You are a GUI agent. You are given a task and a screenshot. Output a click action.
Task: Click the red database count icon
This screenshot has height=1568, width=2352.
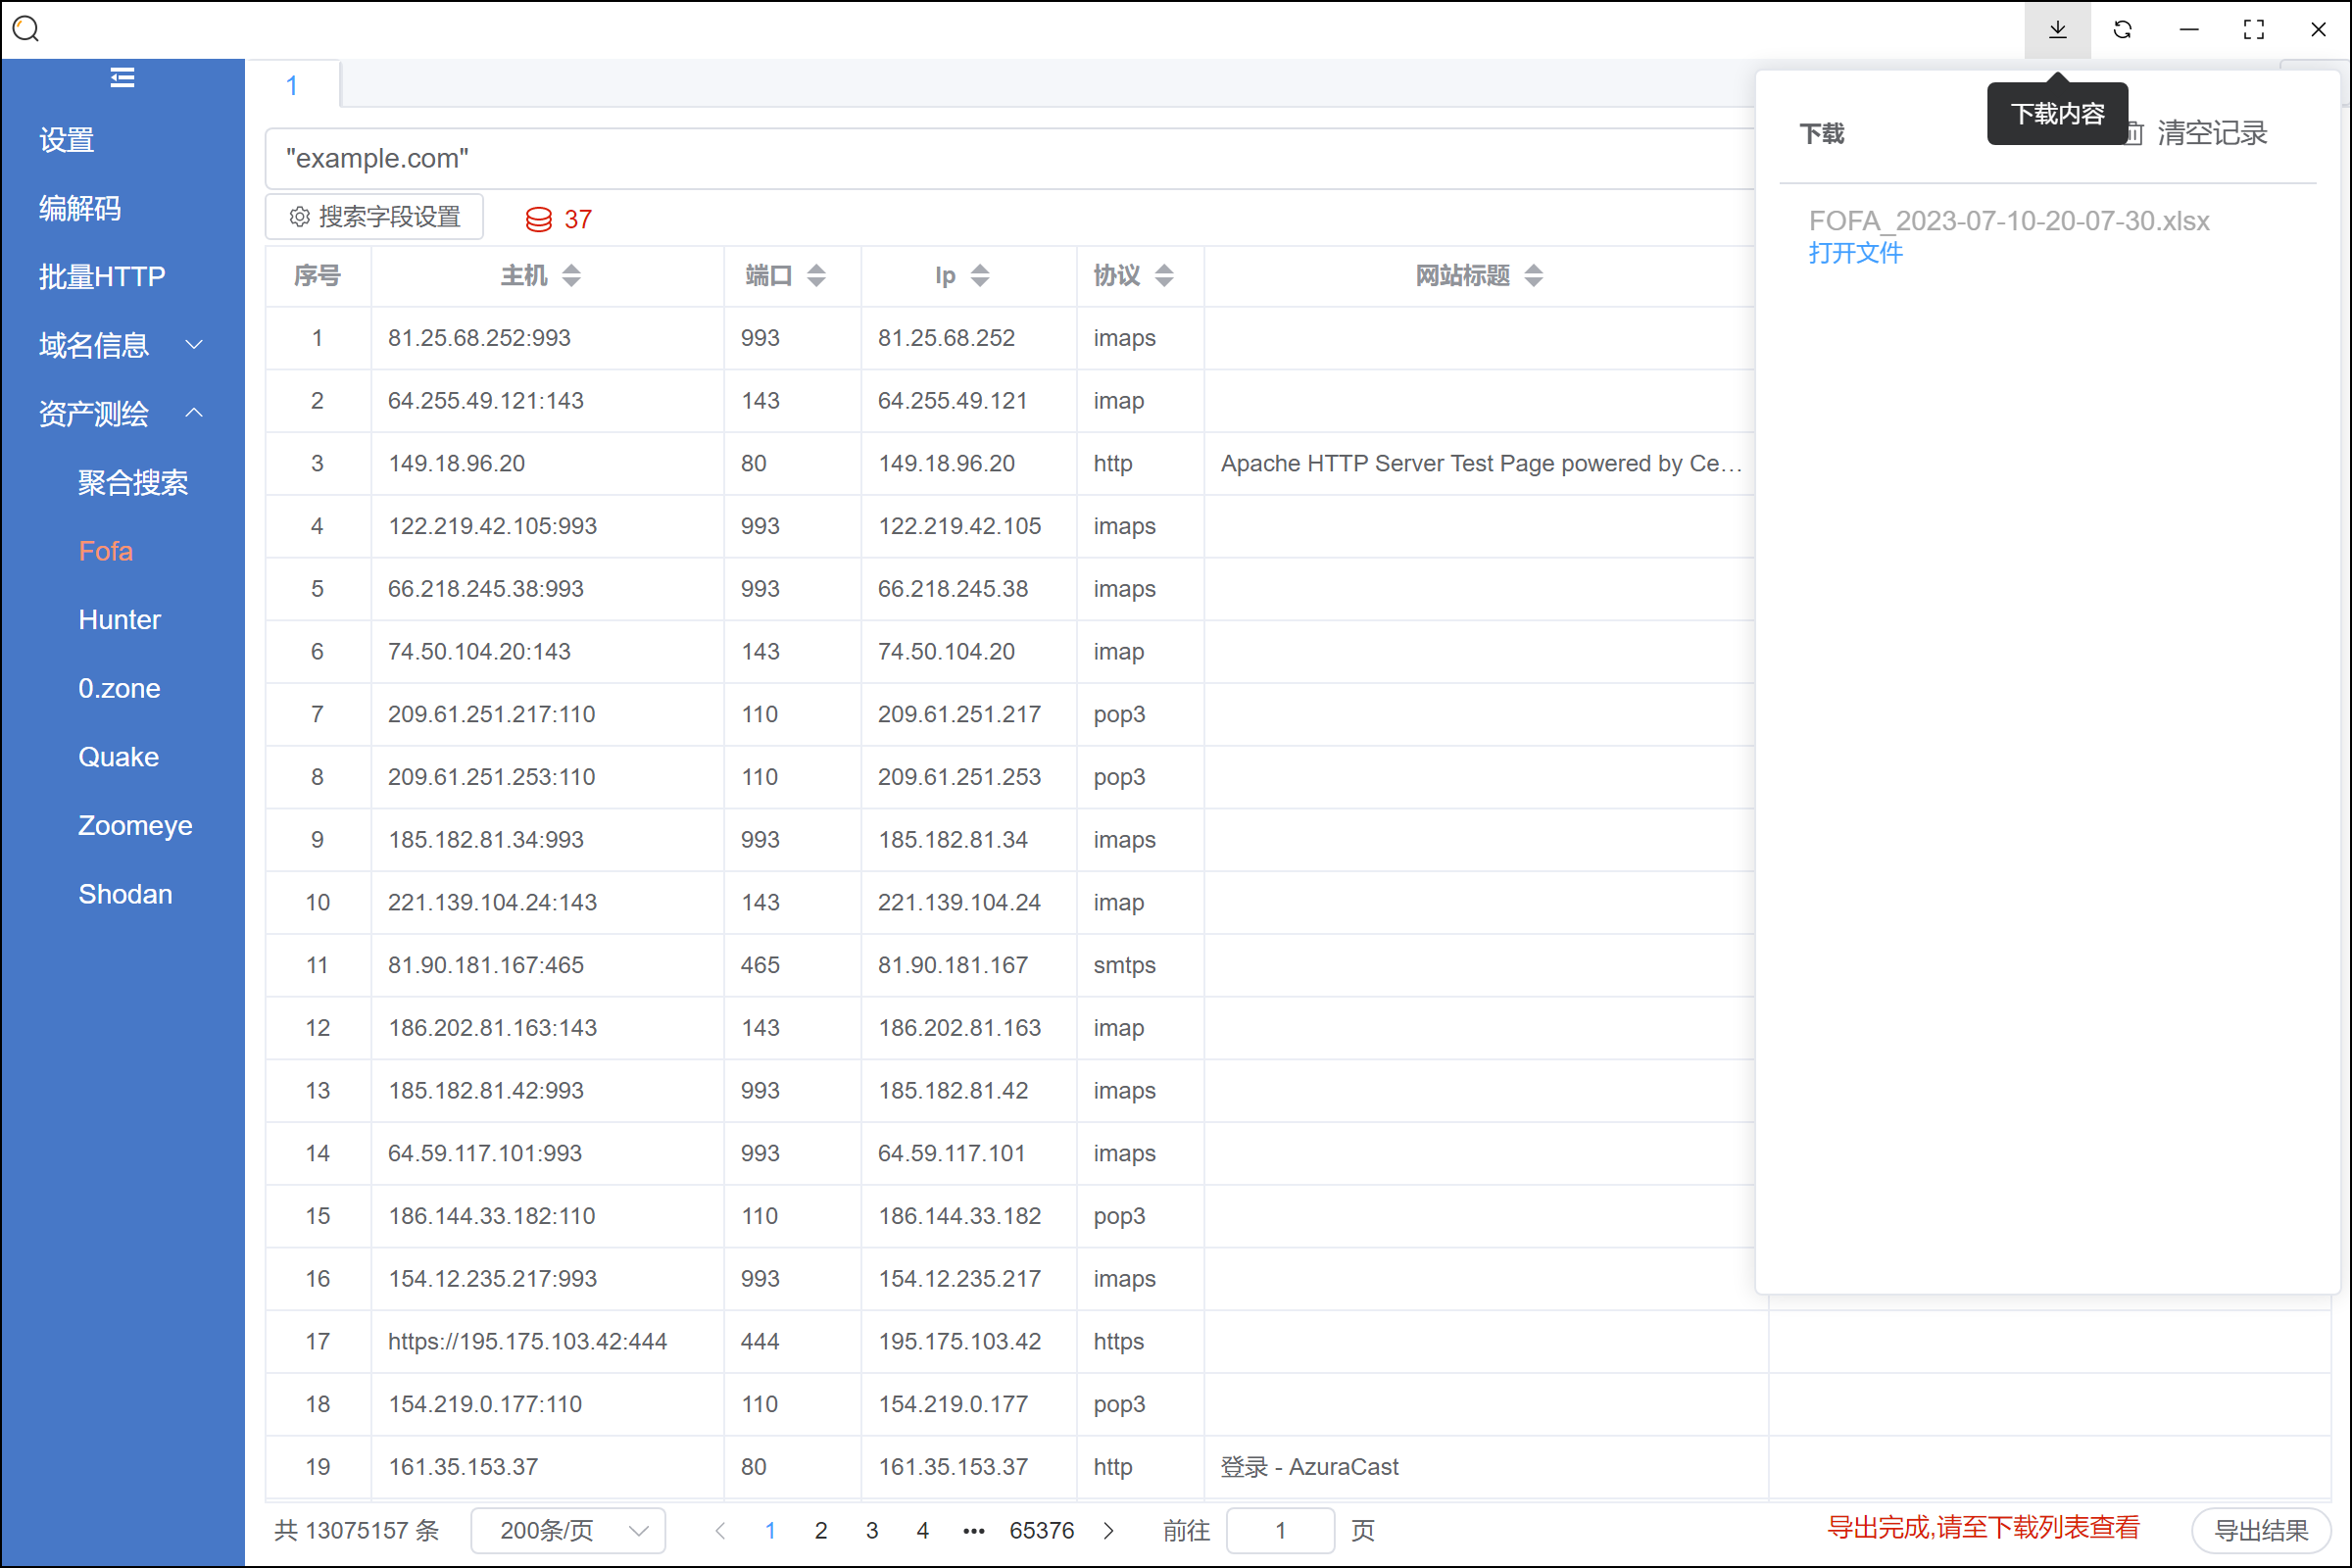click(538, 219)
